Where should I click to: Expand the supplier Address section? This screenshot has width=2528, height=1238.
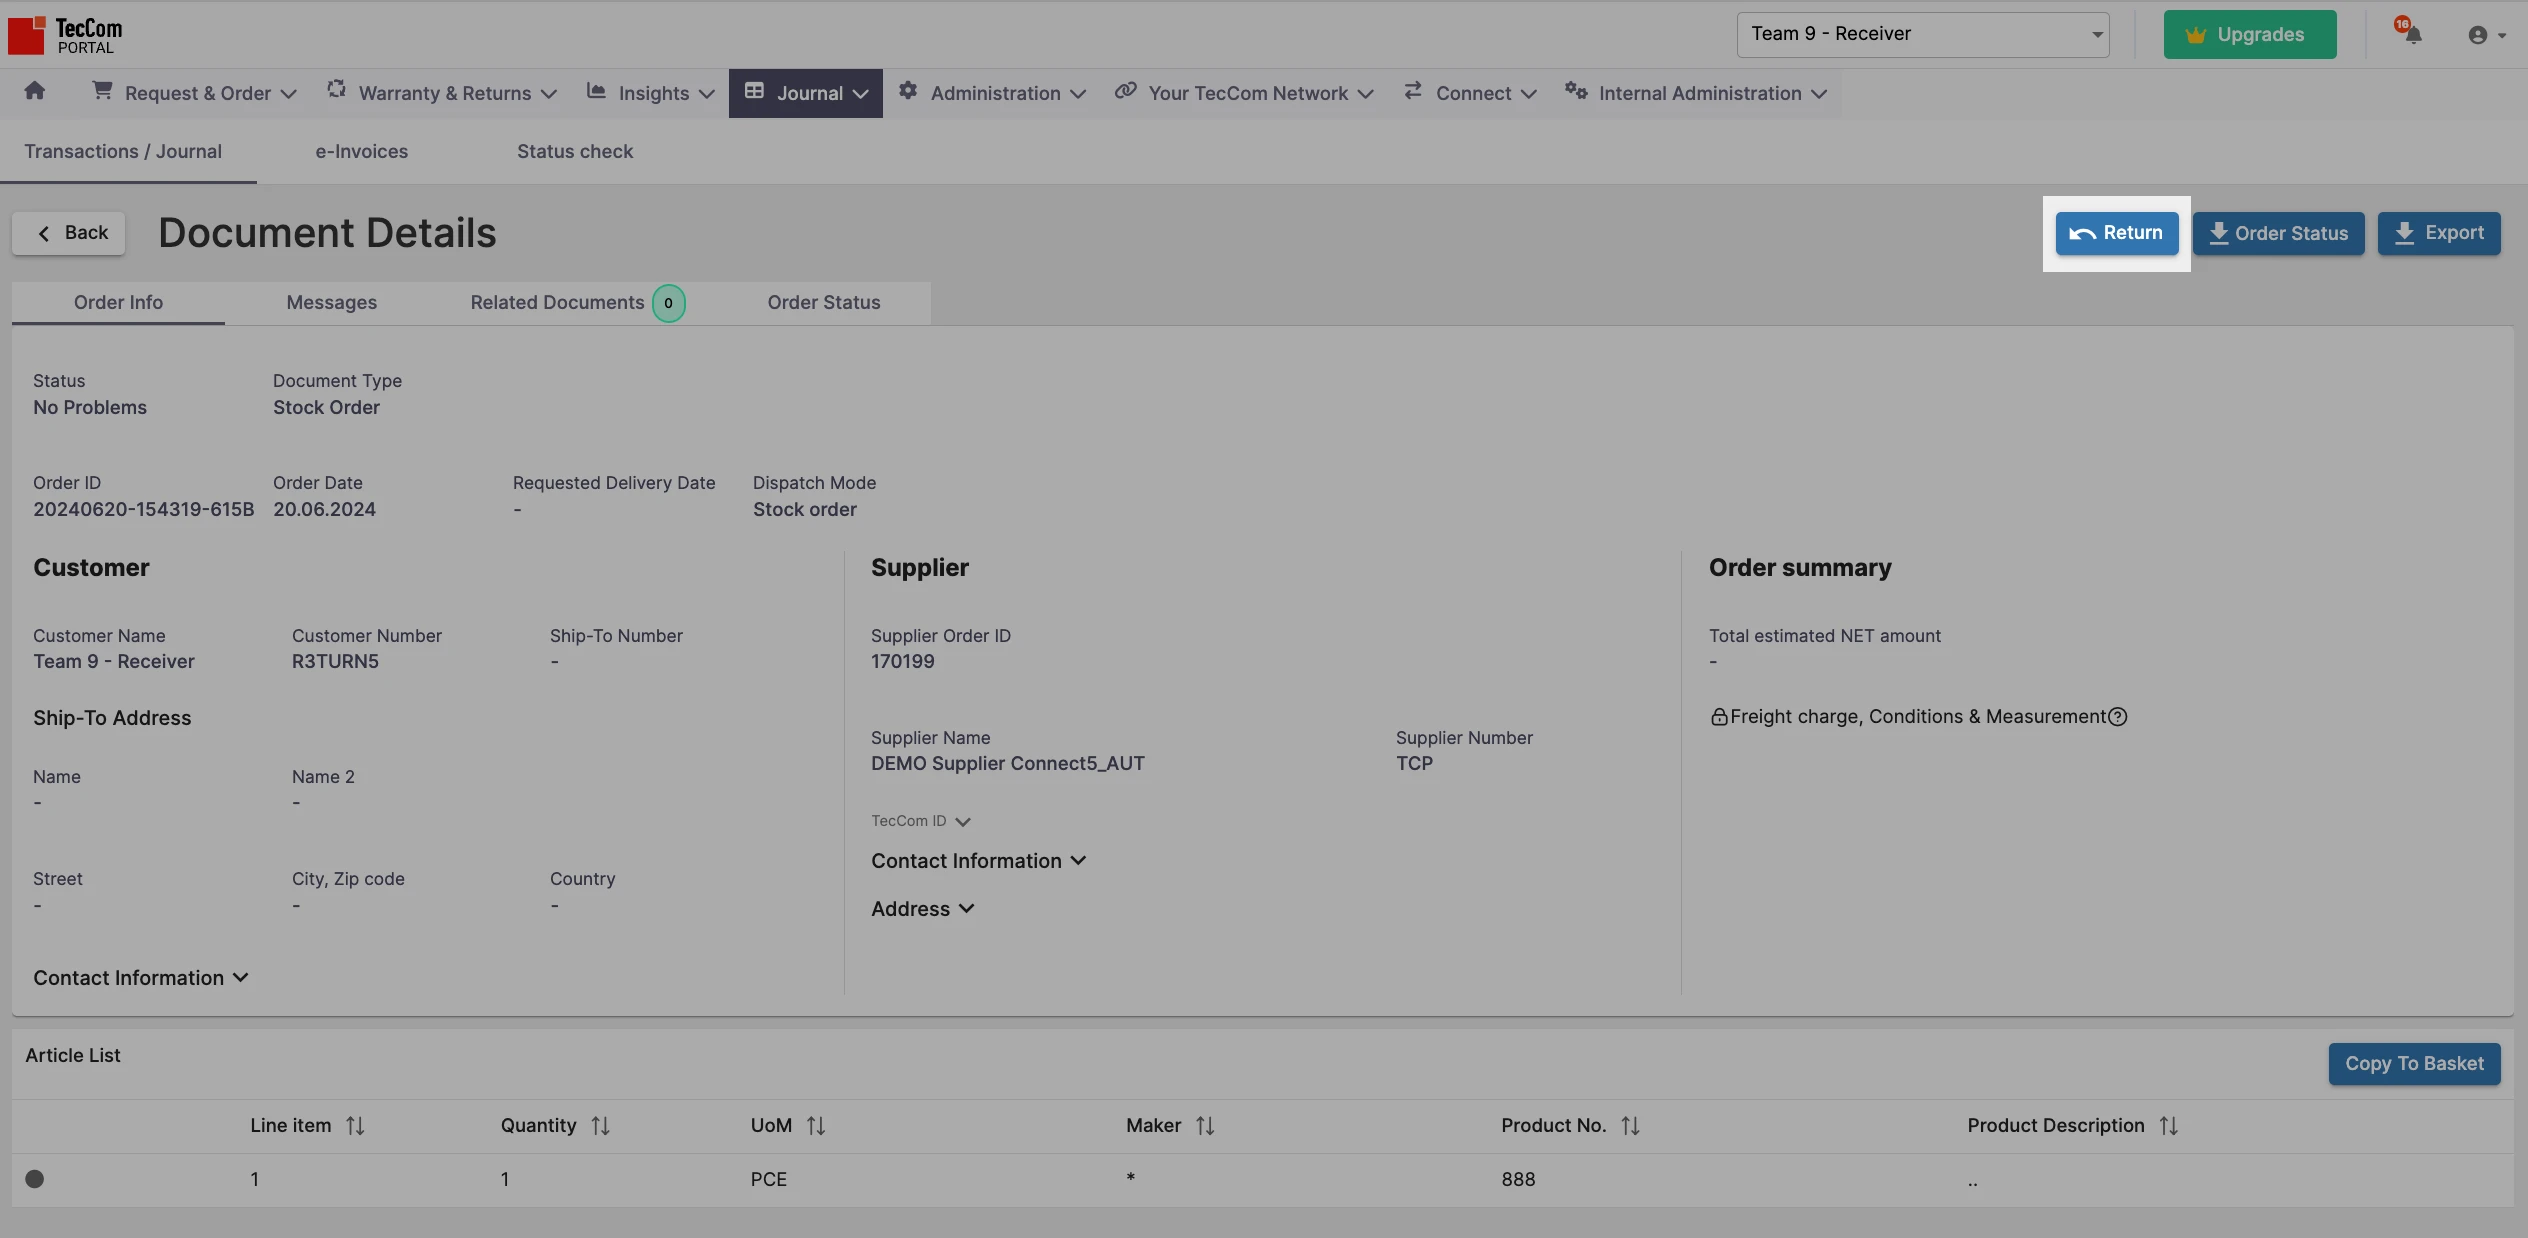922,909
